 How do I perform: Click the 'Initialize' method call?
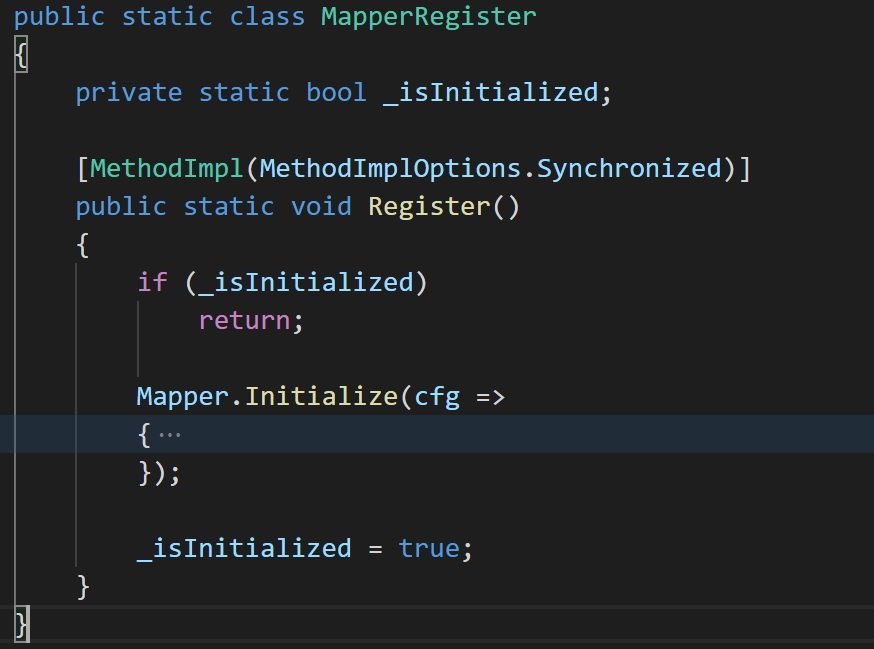click(322, 396)
